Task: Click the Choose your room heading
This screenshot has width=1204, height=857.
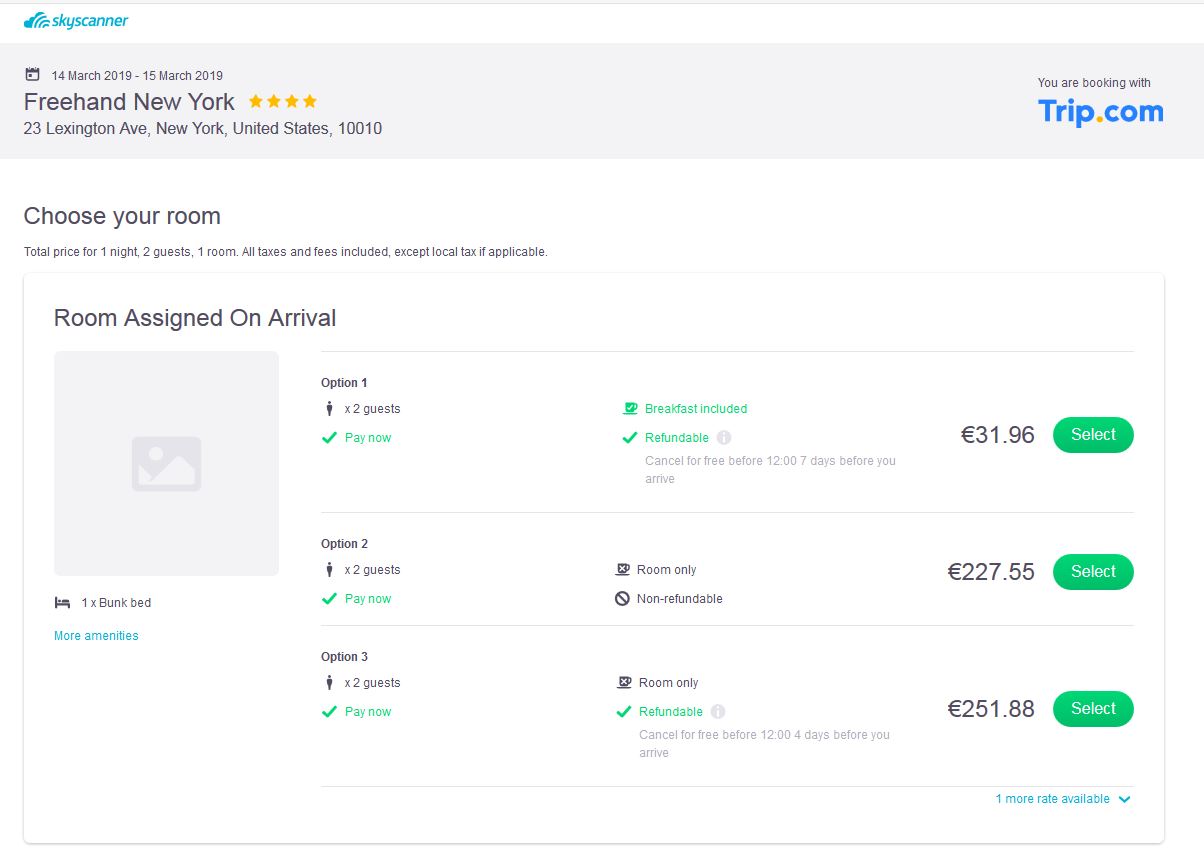Action: click(x=122, y=216)
